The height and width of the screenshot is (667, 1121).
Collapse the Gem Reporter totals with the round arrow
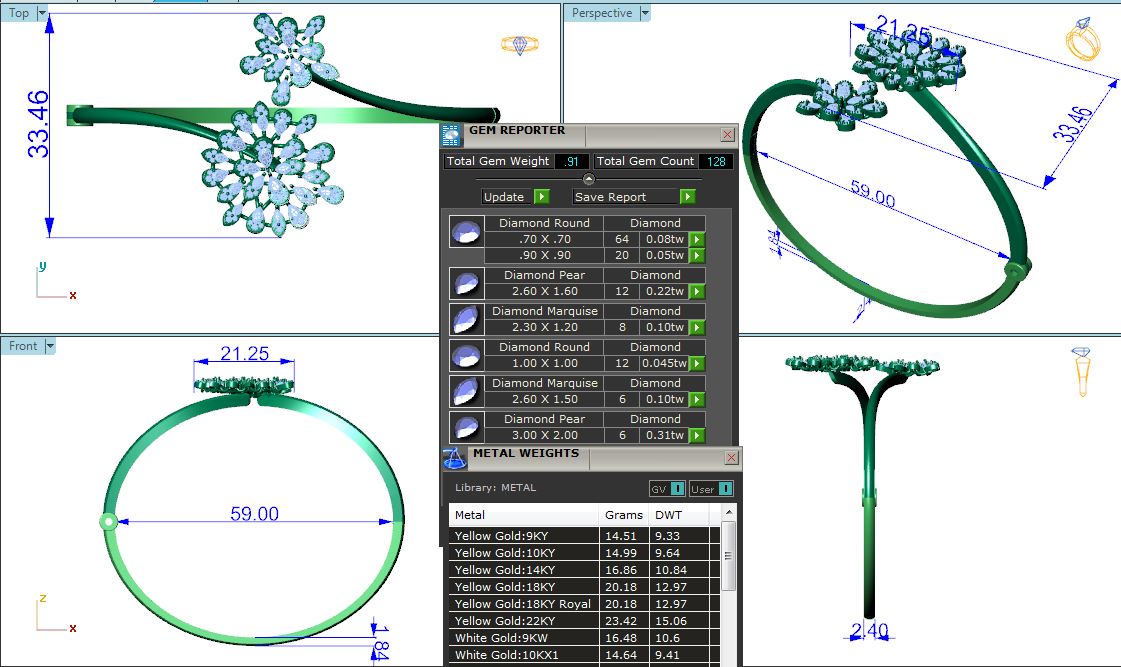click(588, 179)
